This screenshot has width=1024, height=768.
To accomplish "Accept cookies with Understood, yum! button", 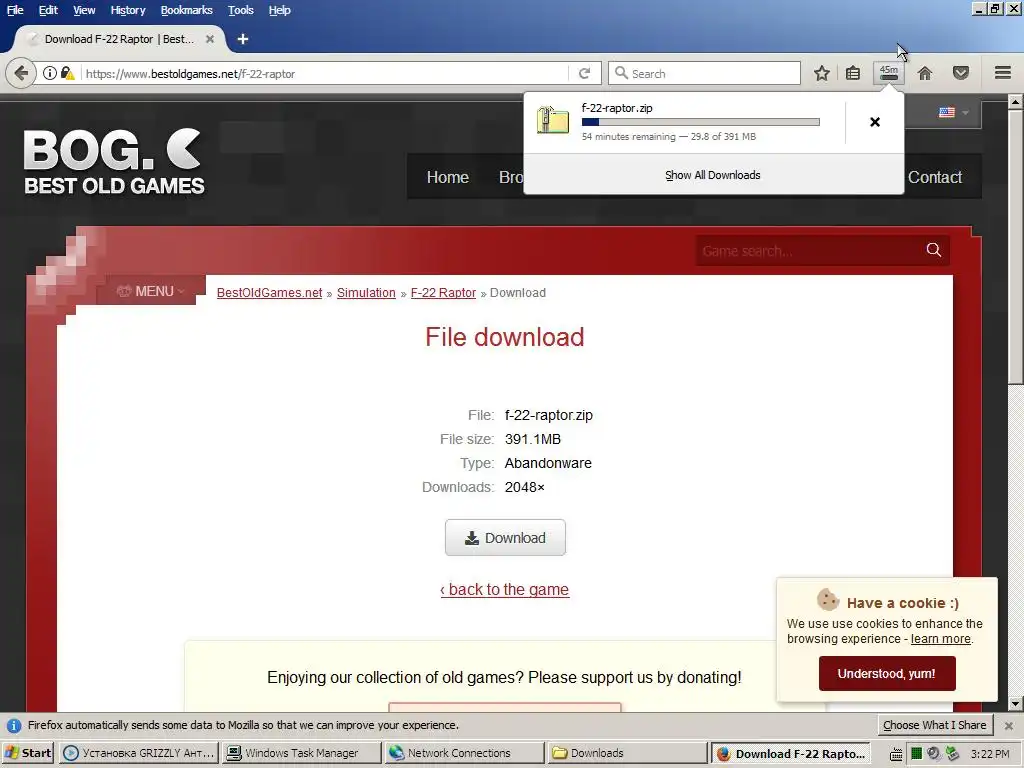I will [887, 673].
